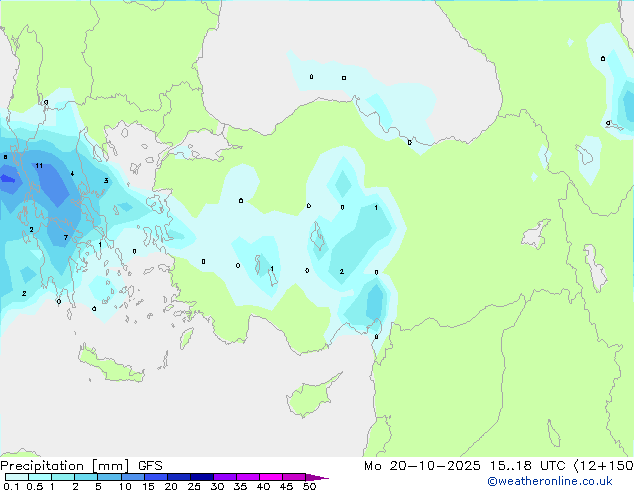This screenshot has height=490, width=634.
Task: Click the '11' precipitation value on the map
Action: (x=39, y=165)
